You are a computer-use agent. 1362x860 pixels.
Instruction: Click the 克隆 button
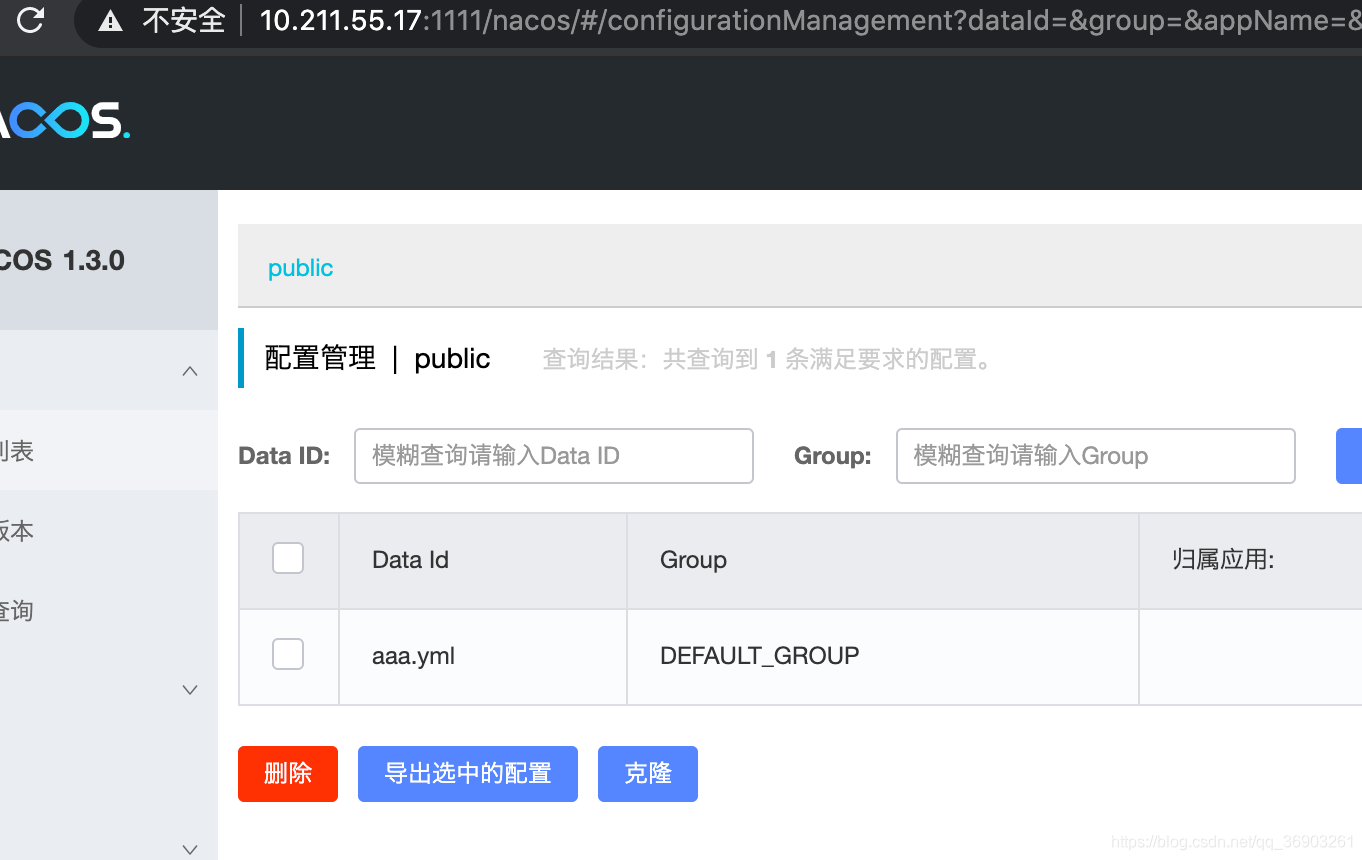coord(648,774)
